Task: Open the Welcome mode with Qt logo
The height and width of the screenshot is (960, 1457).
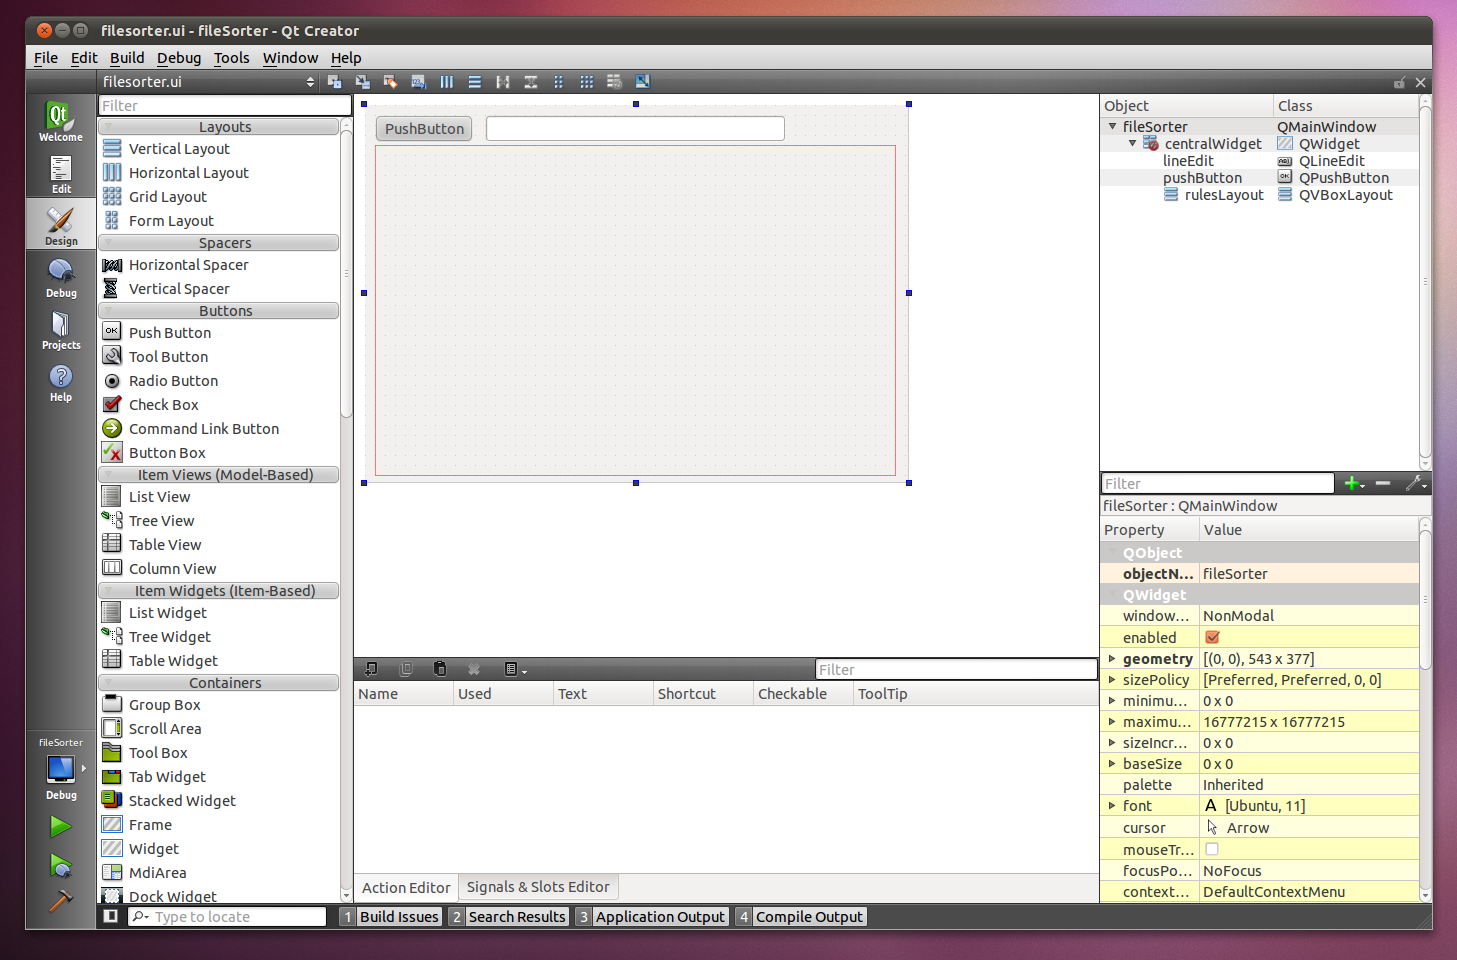Action: pyautogui.click(x=61, y=122)
